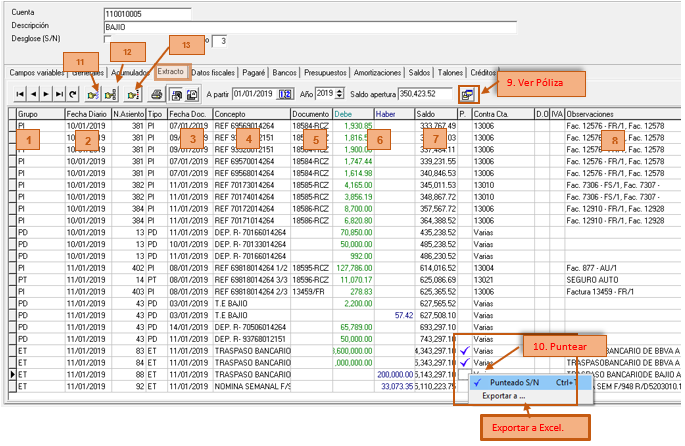Jump to last record arrow
Viewport: 685px width, 446px height.
coord(59,94)
